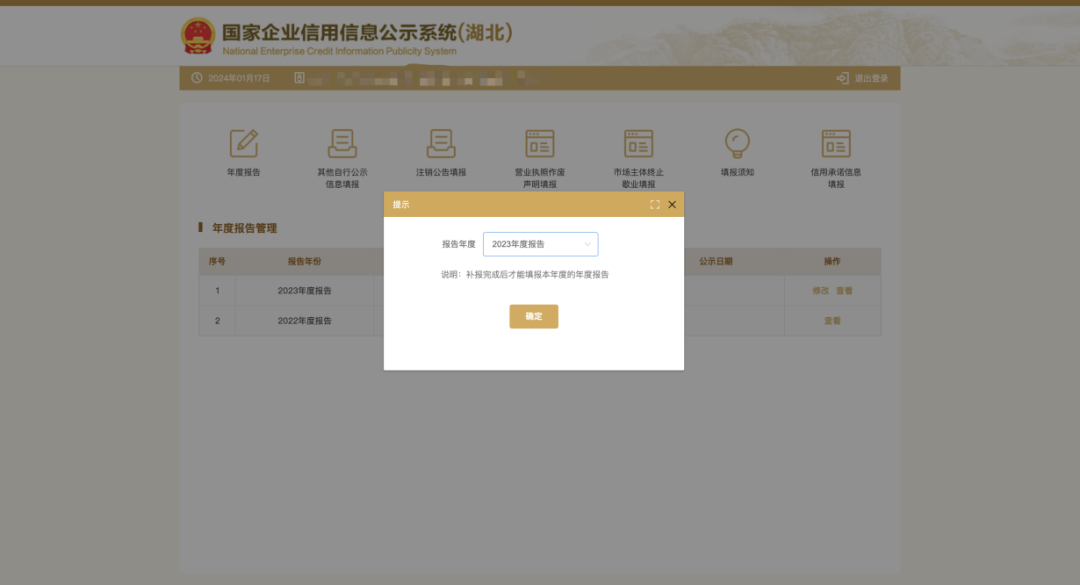The height and width of the screenshot is (585, 1080).
Task: Open the 填报须知 lightbulb icon
Action: pos(737,144)
